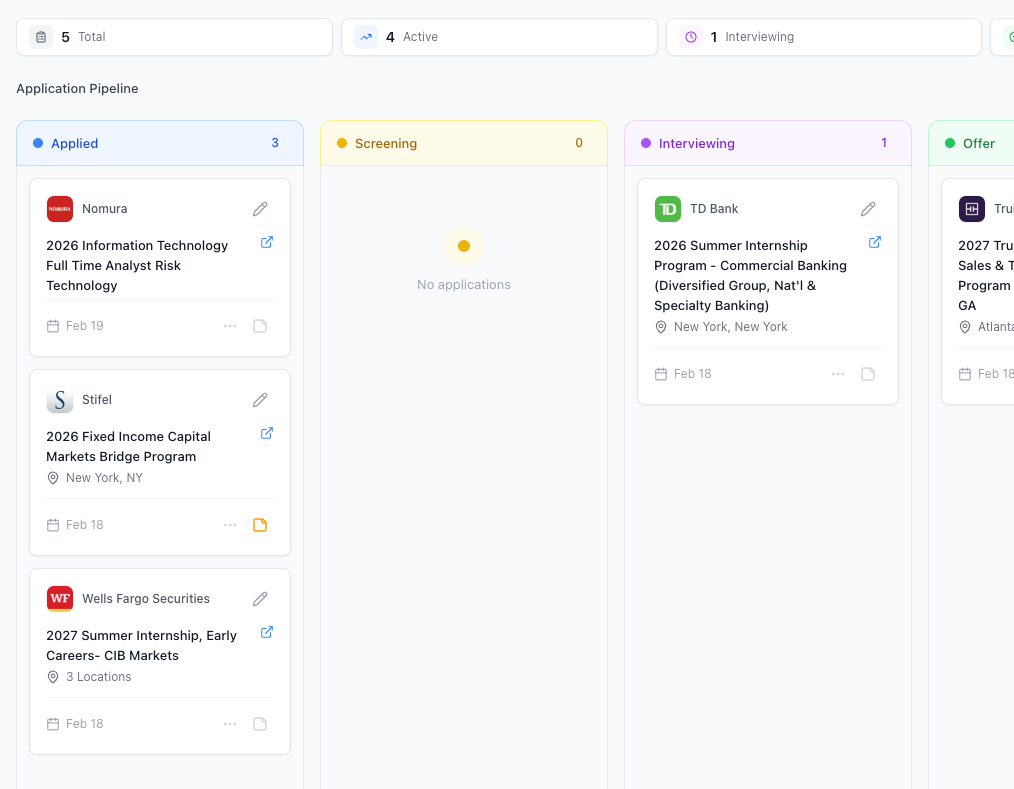Edit the TD Bank application card
The width and height of the screenshot is (1014, 789).
(868, 208)
